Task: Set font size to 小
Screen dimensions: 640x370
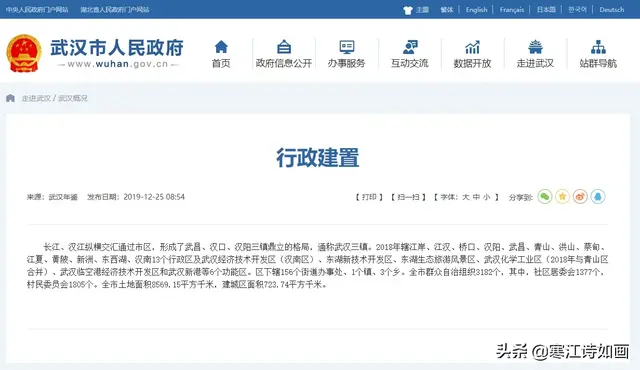Action: [x=487, y=197]
